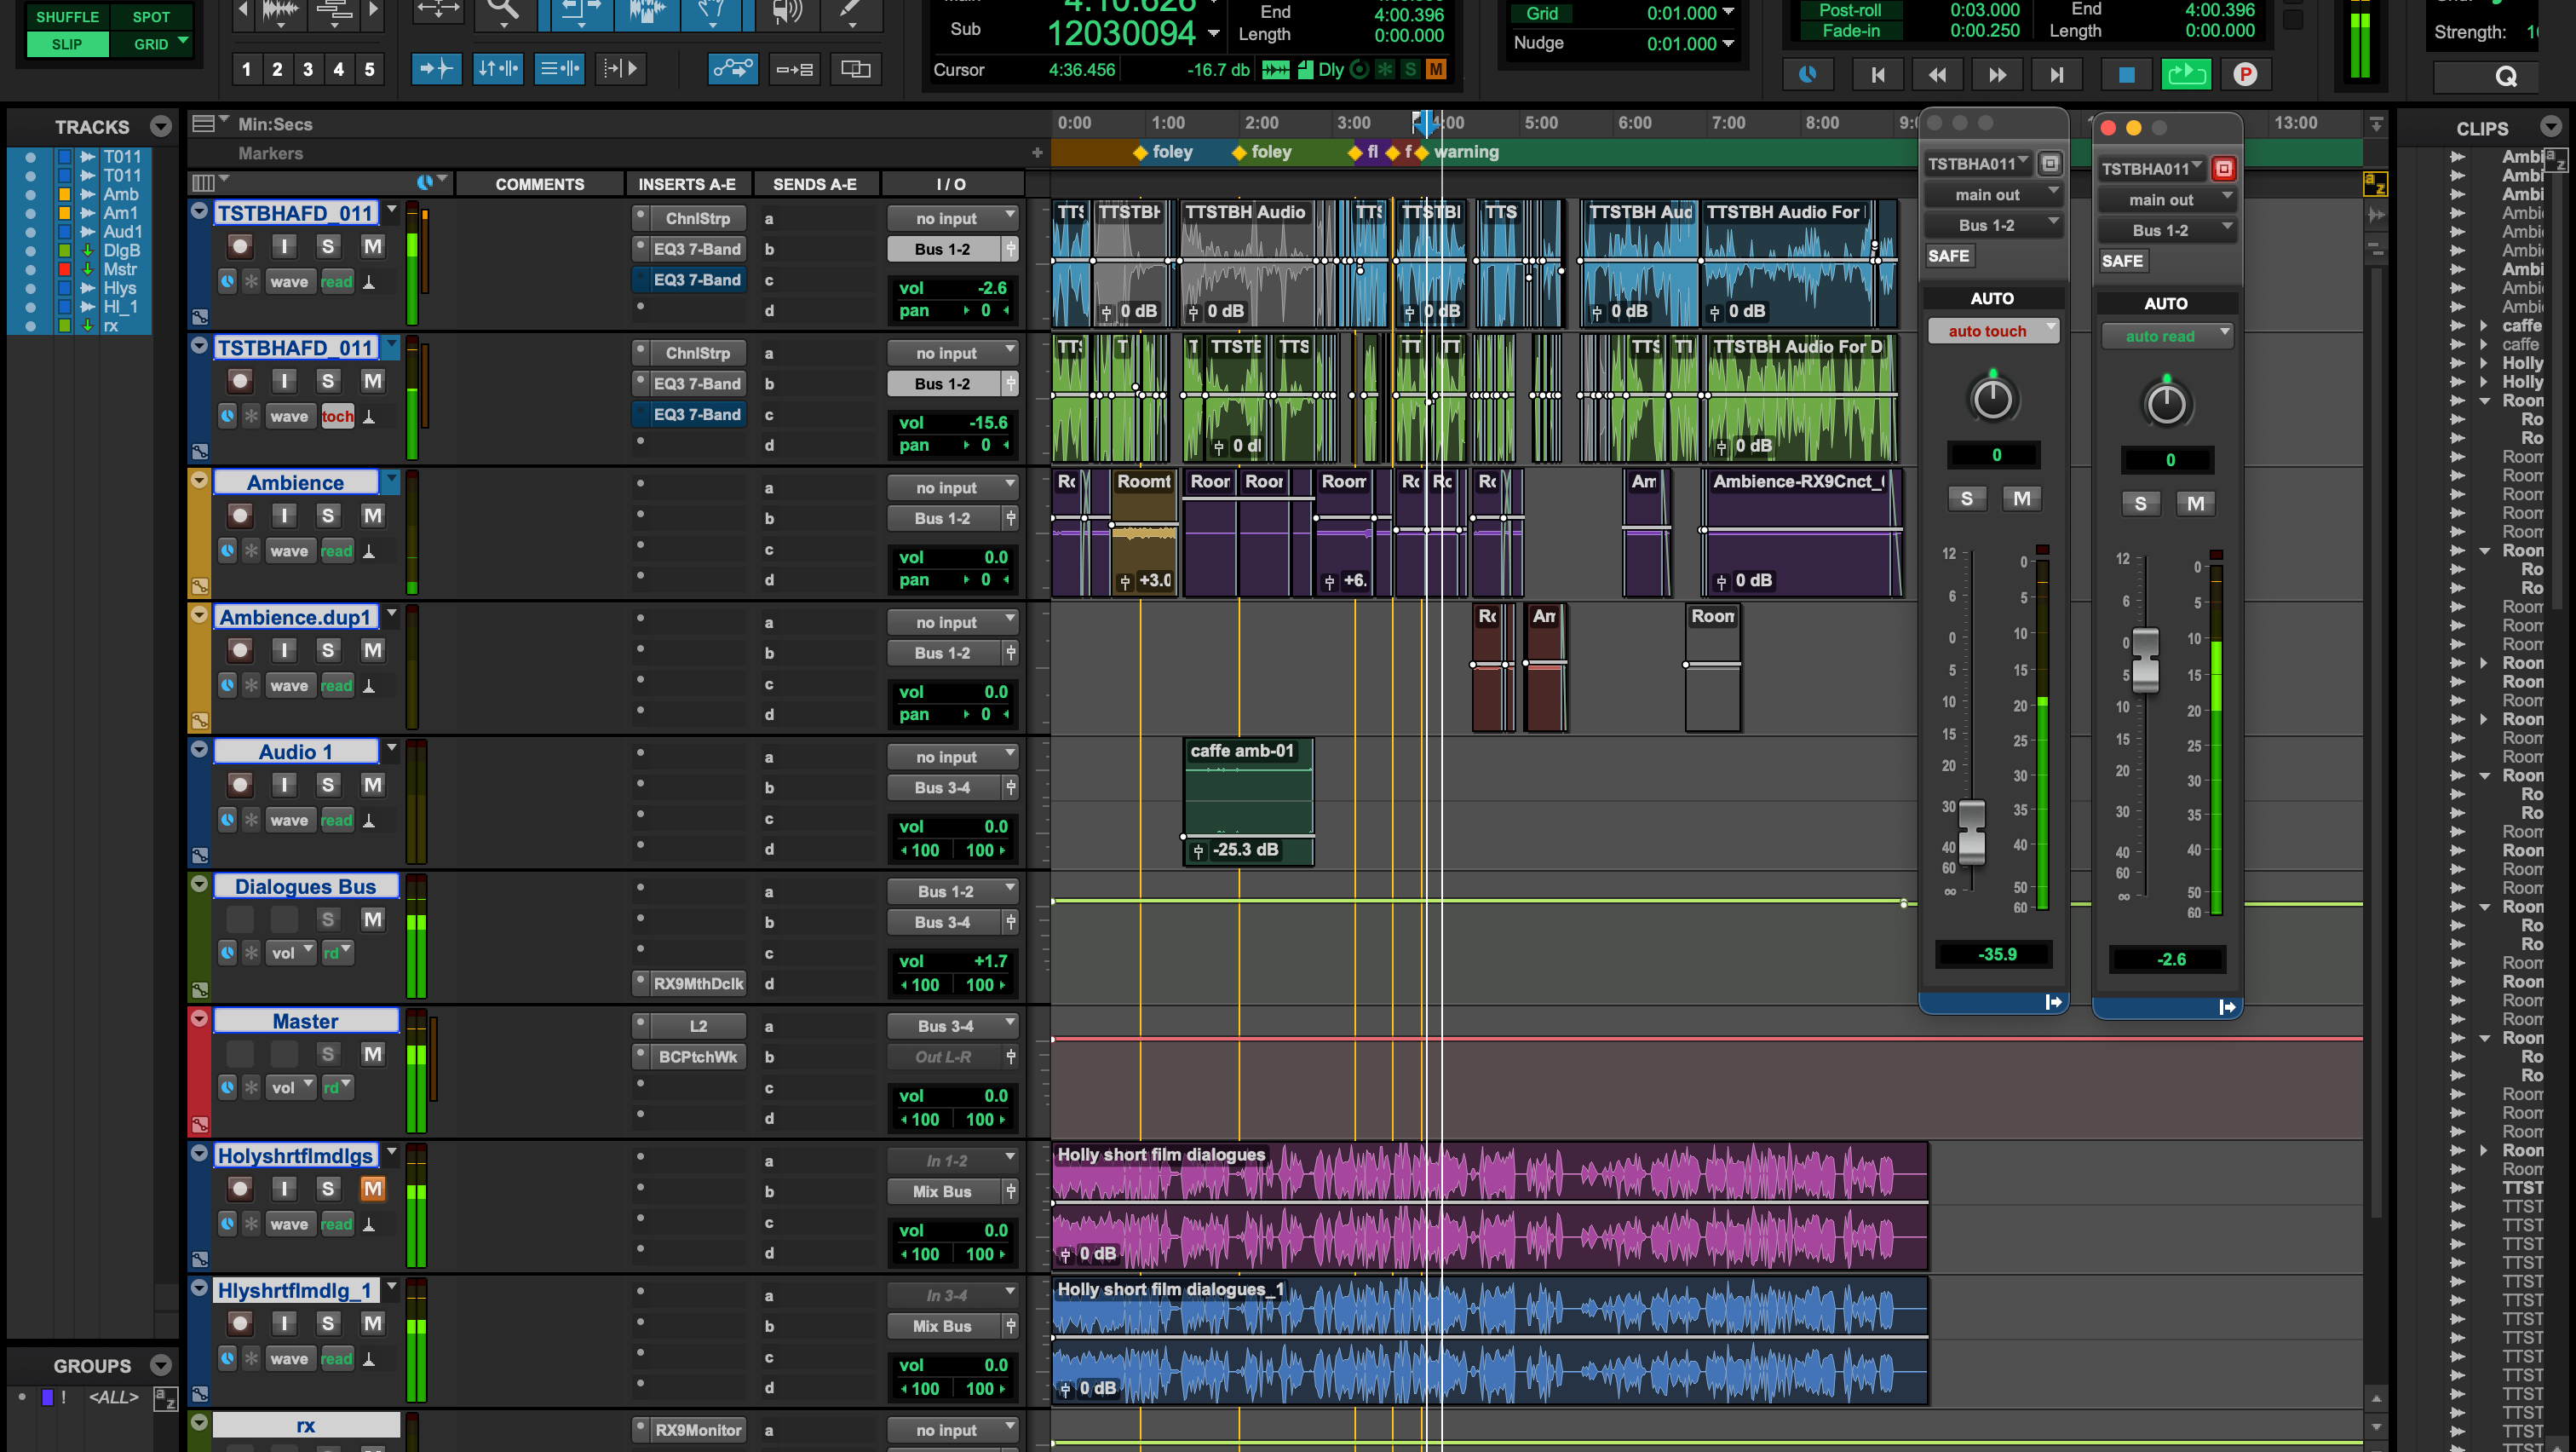Enable SPOT edit mode
The image size is (2576, 1452).
tap(151, 16)
